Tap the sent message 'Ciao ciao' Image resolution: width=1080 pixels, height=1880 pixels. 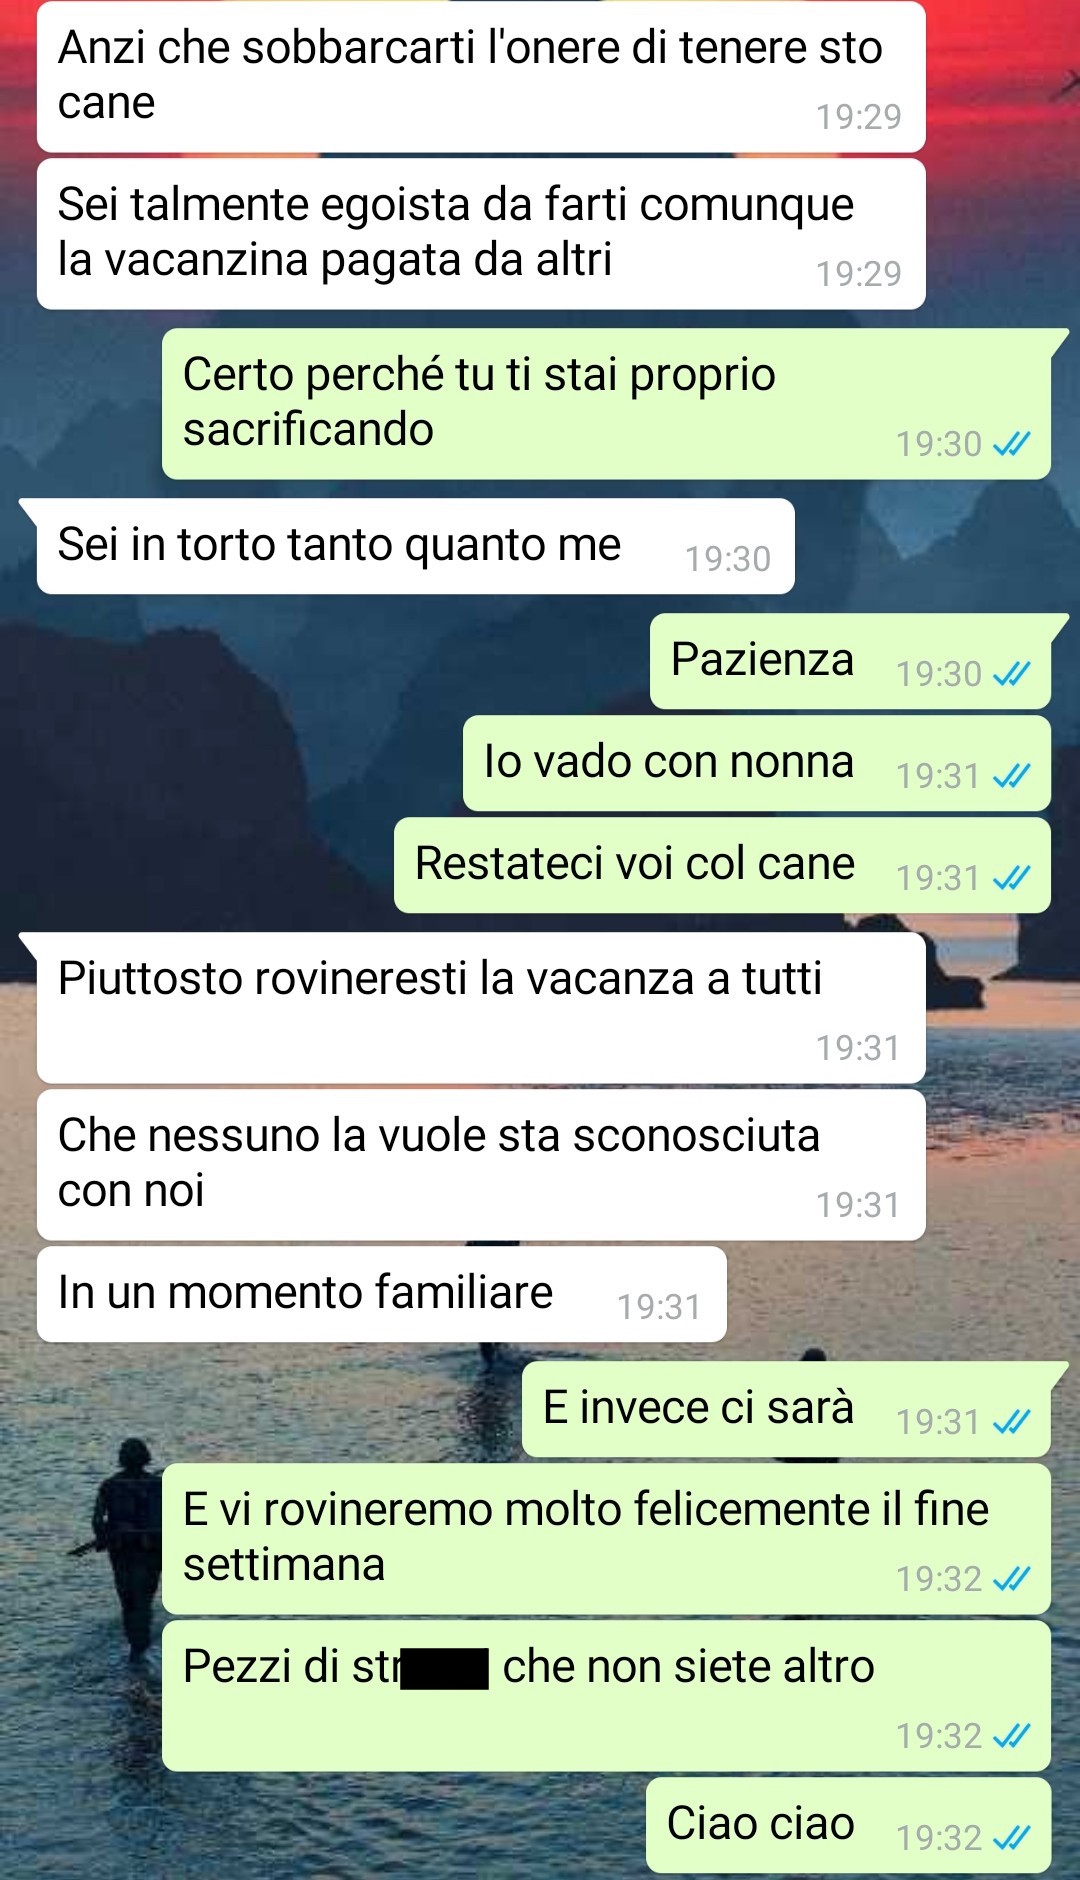click(849, 1825)
